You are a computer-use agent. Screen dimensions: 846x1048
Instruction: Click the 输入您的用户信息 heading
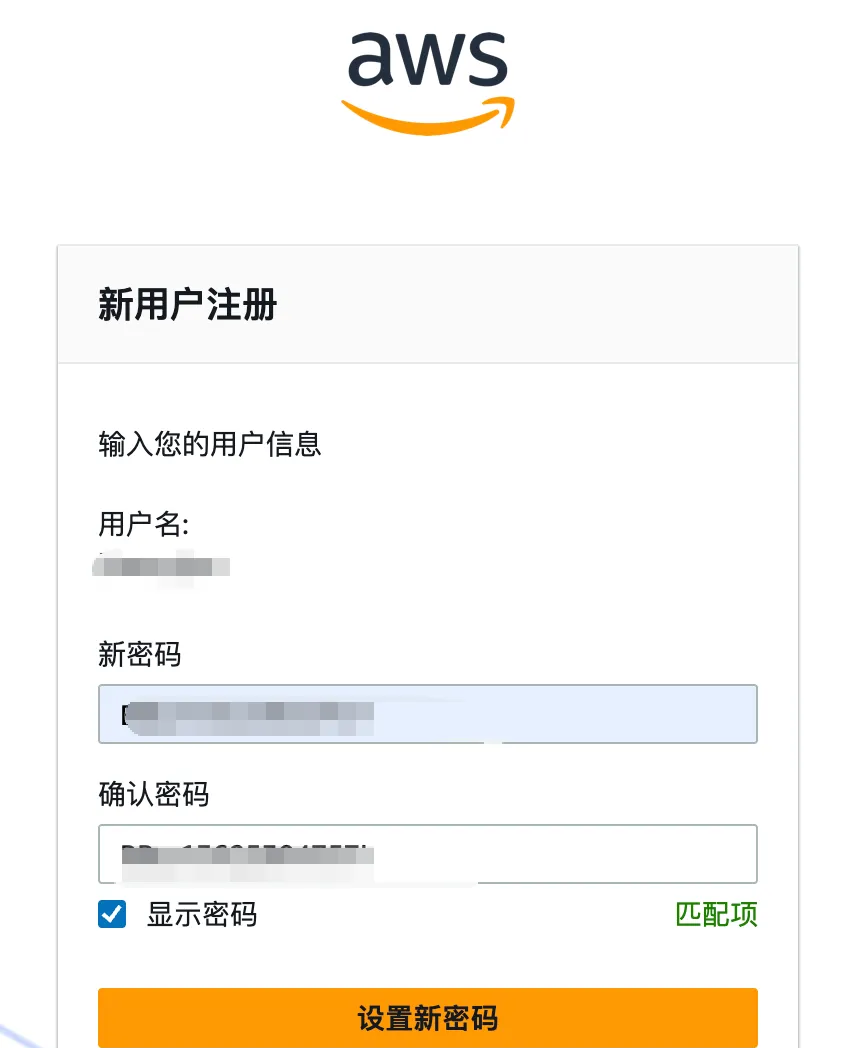[x=209, y=444]
